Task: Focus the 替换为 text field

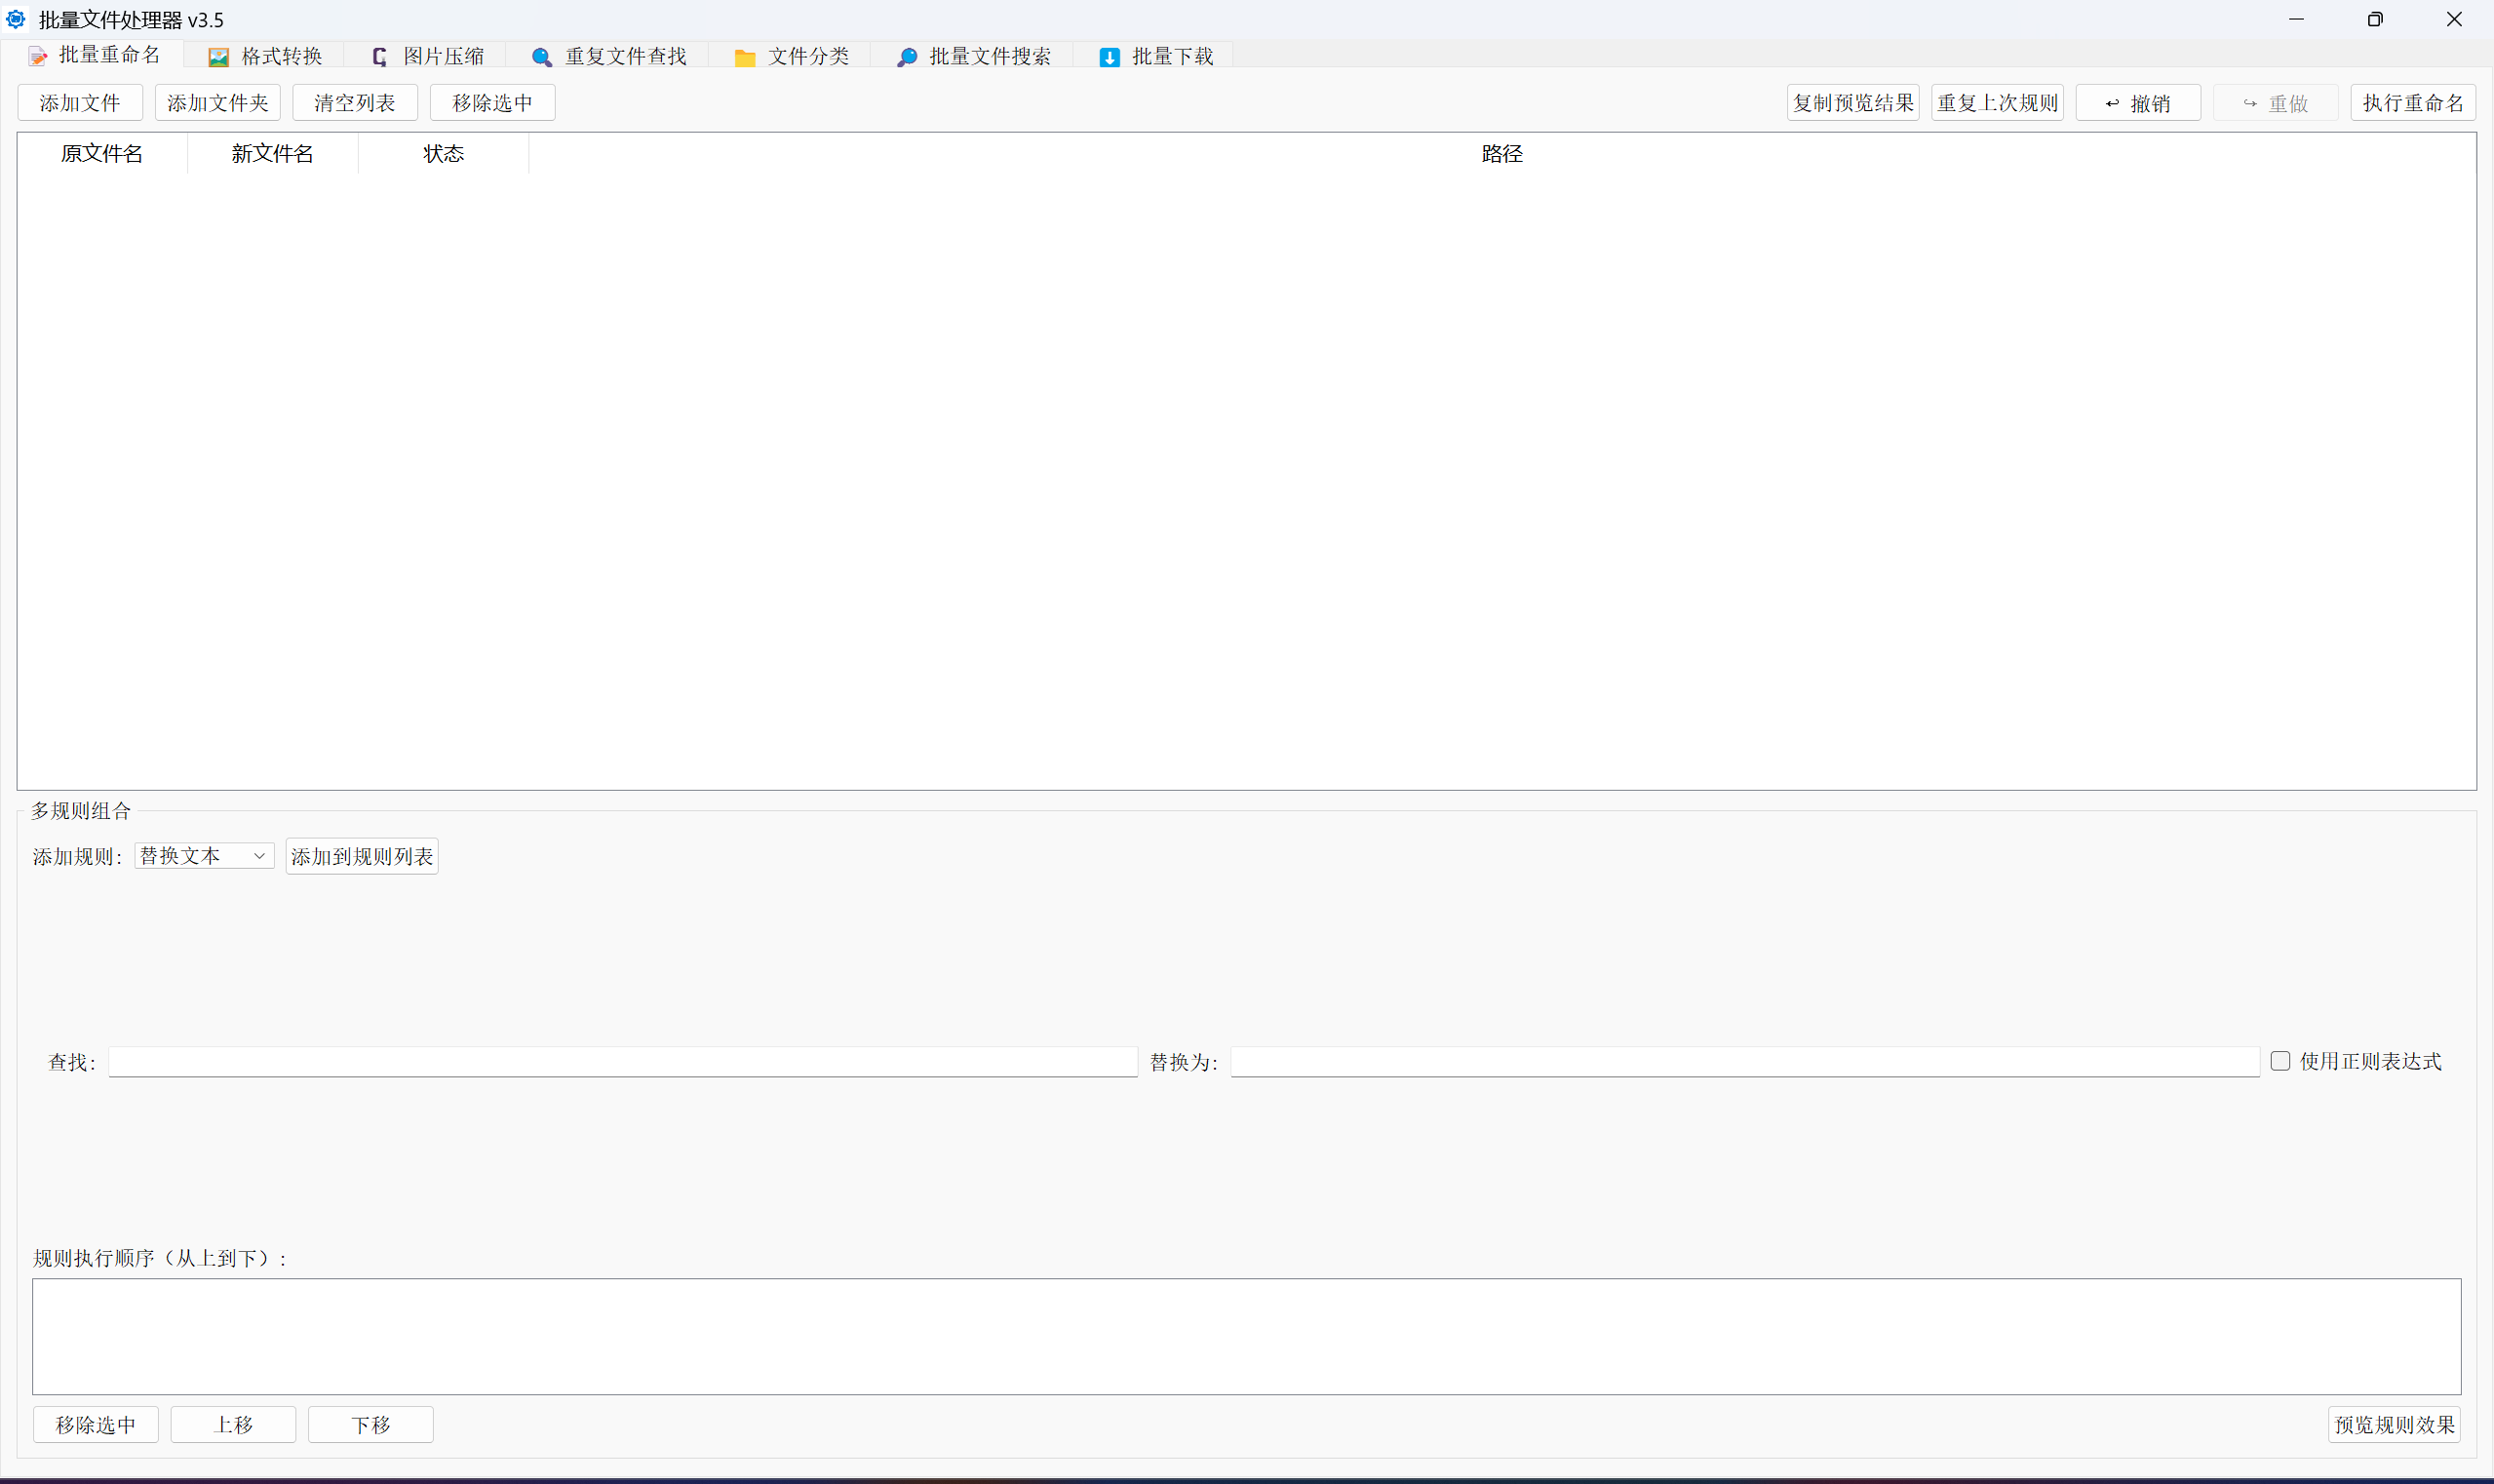Action: [x=1745, y=1062]
